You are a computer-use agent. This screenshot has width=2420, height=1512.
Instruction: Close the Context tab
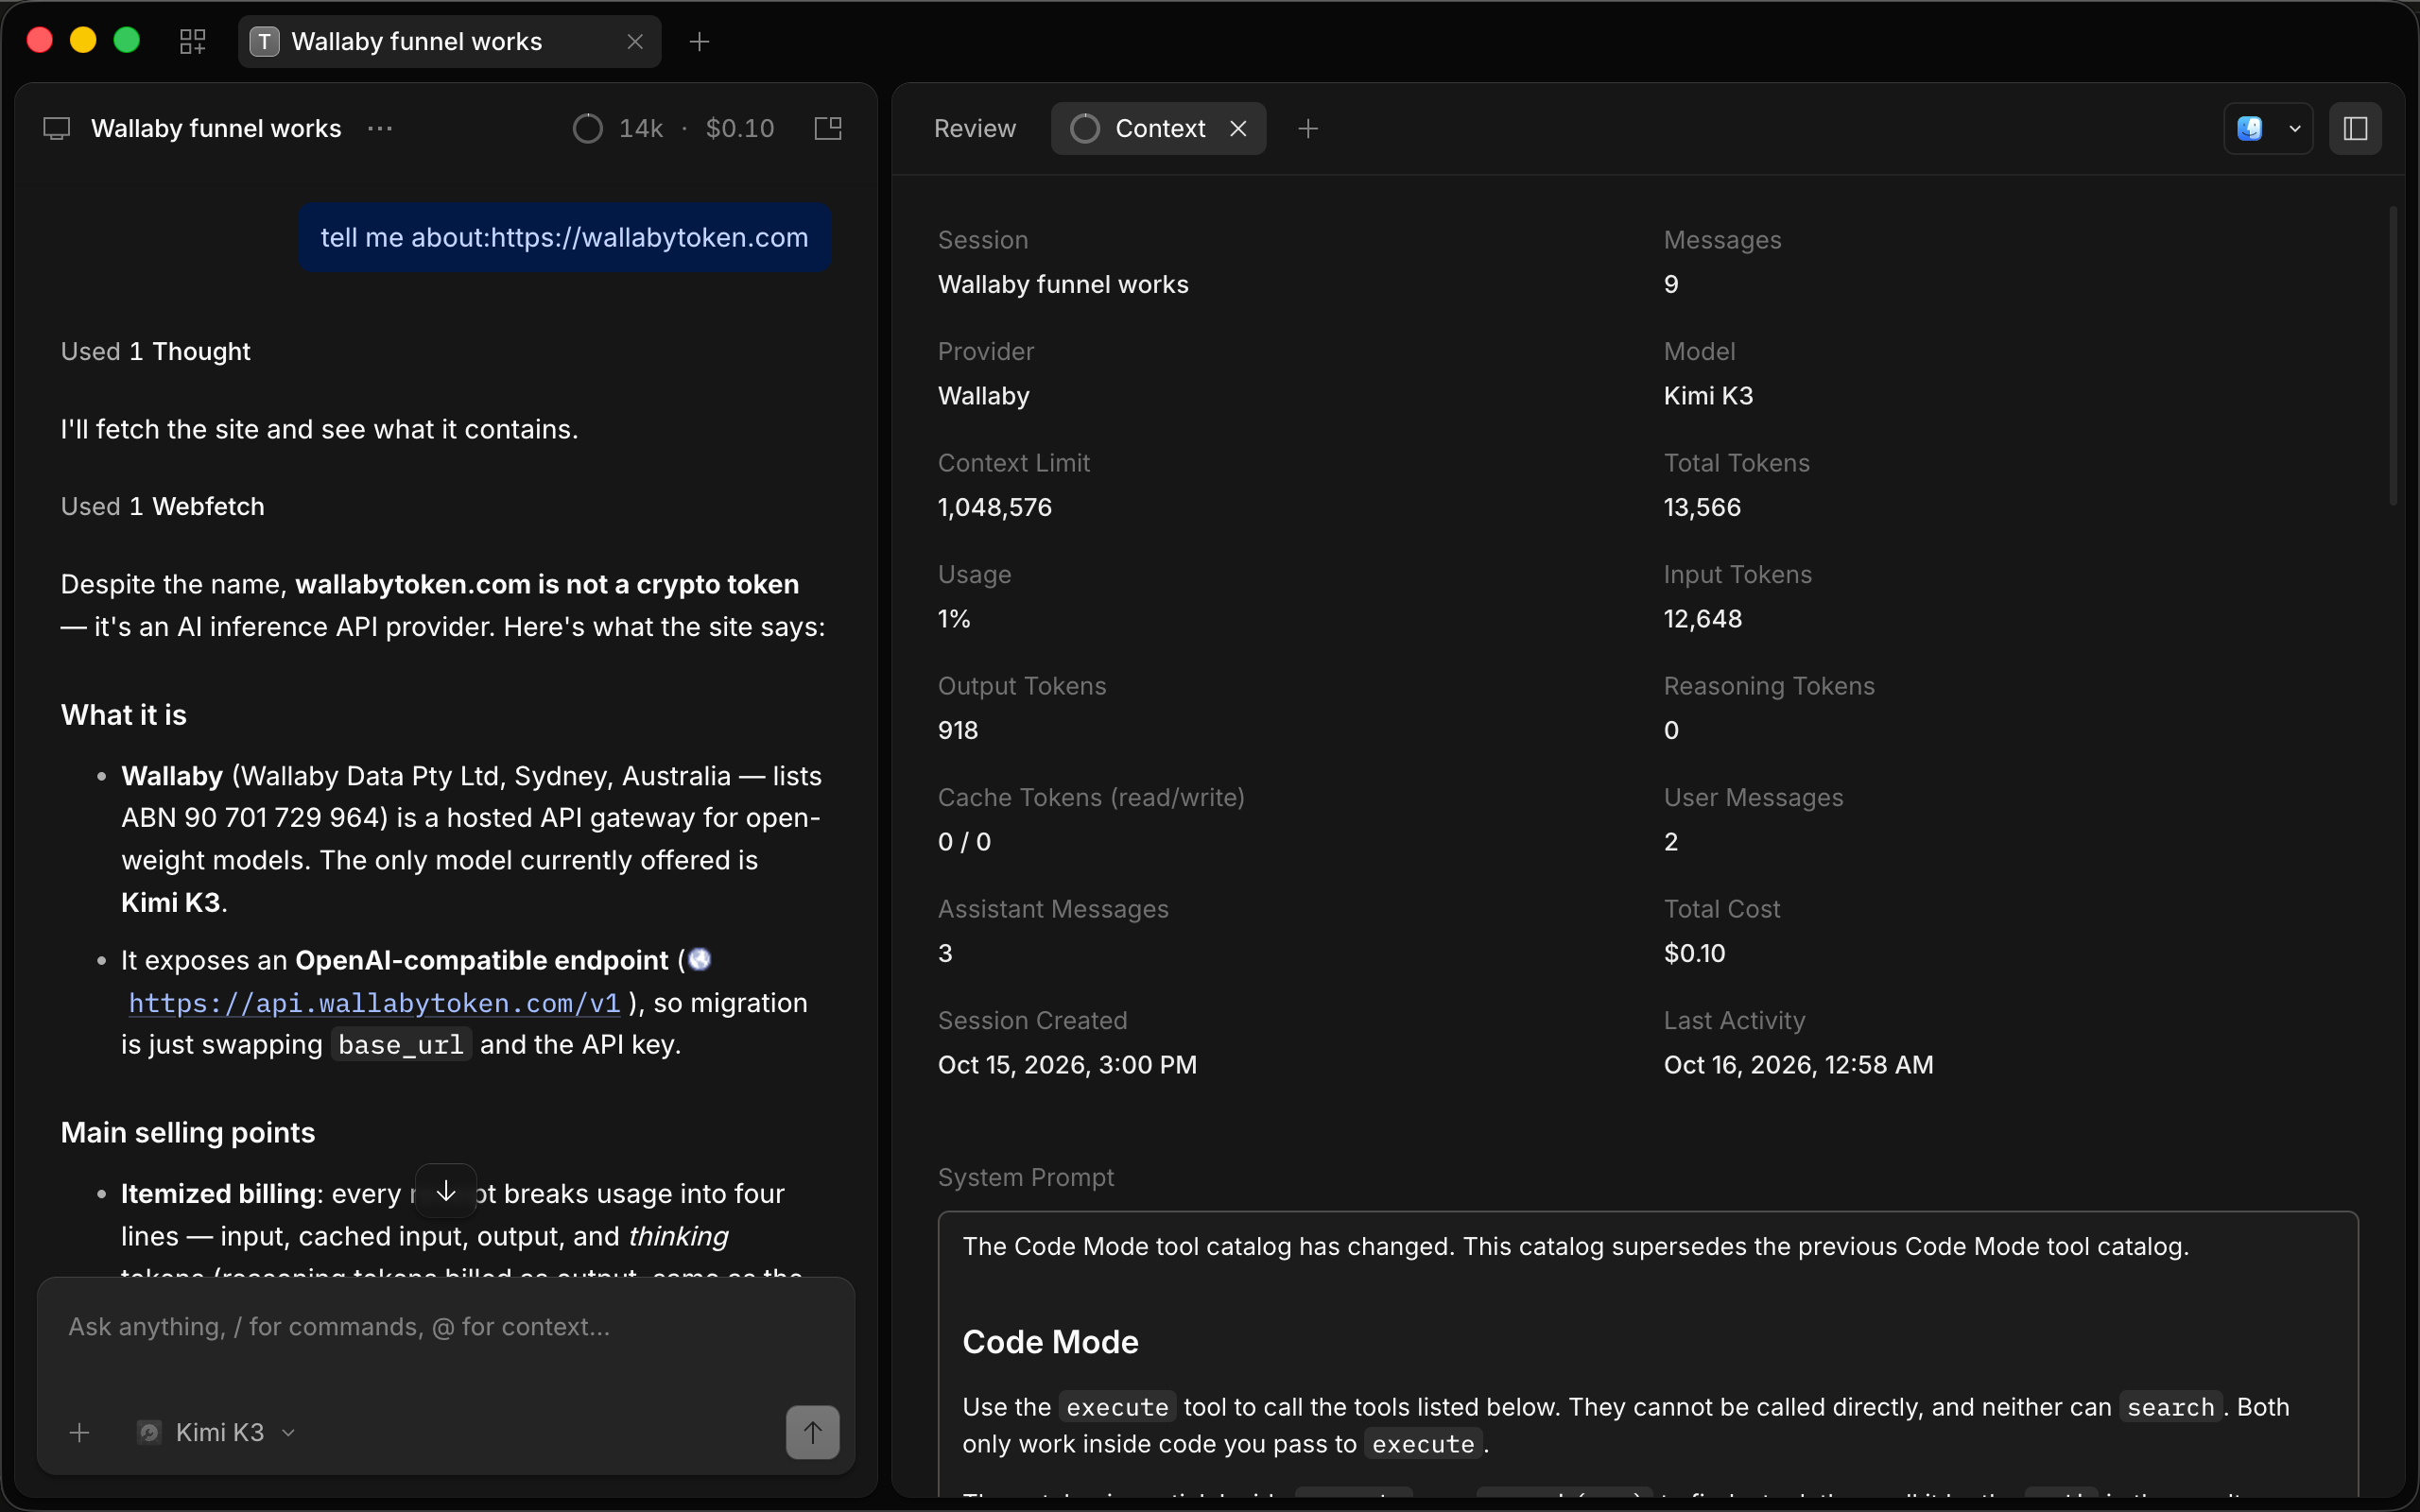(x=1238, y=128)
